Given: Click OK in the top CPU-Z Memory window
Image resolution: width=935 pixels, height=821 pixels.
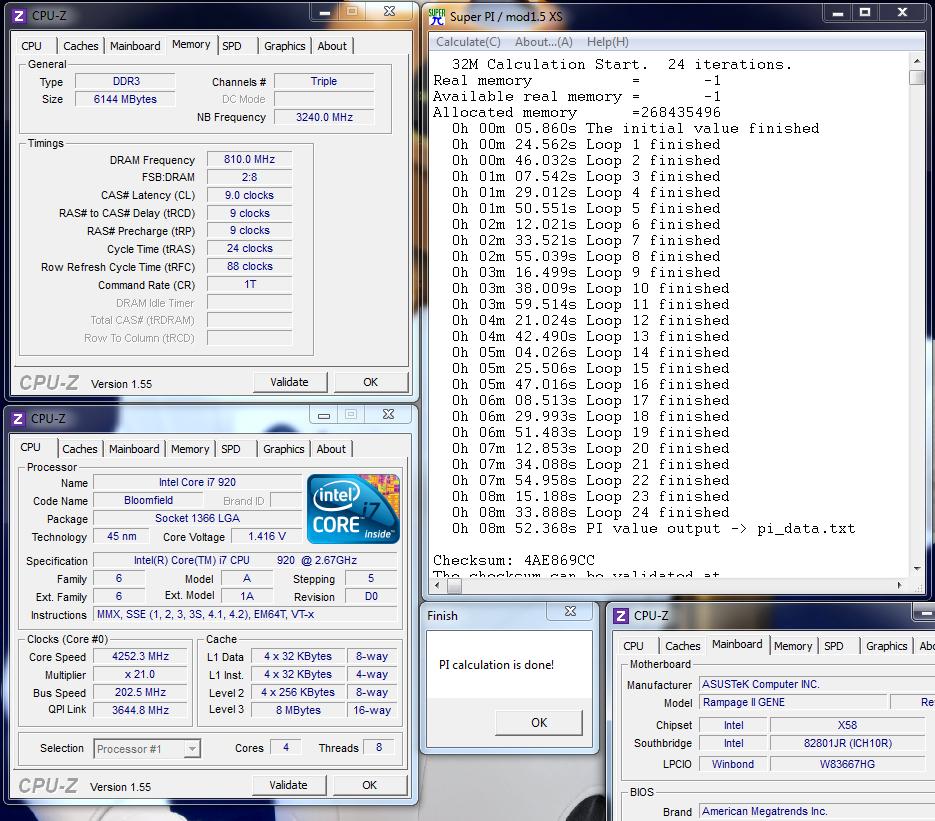Looking at the screenshot, I should click(370, 382).
